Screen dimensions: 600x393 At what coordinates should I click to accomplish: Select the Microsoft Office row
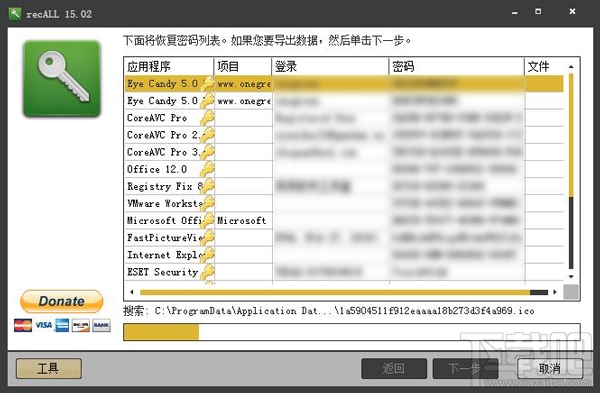pos(344,220)
